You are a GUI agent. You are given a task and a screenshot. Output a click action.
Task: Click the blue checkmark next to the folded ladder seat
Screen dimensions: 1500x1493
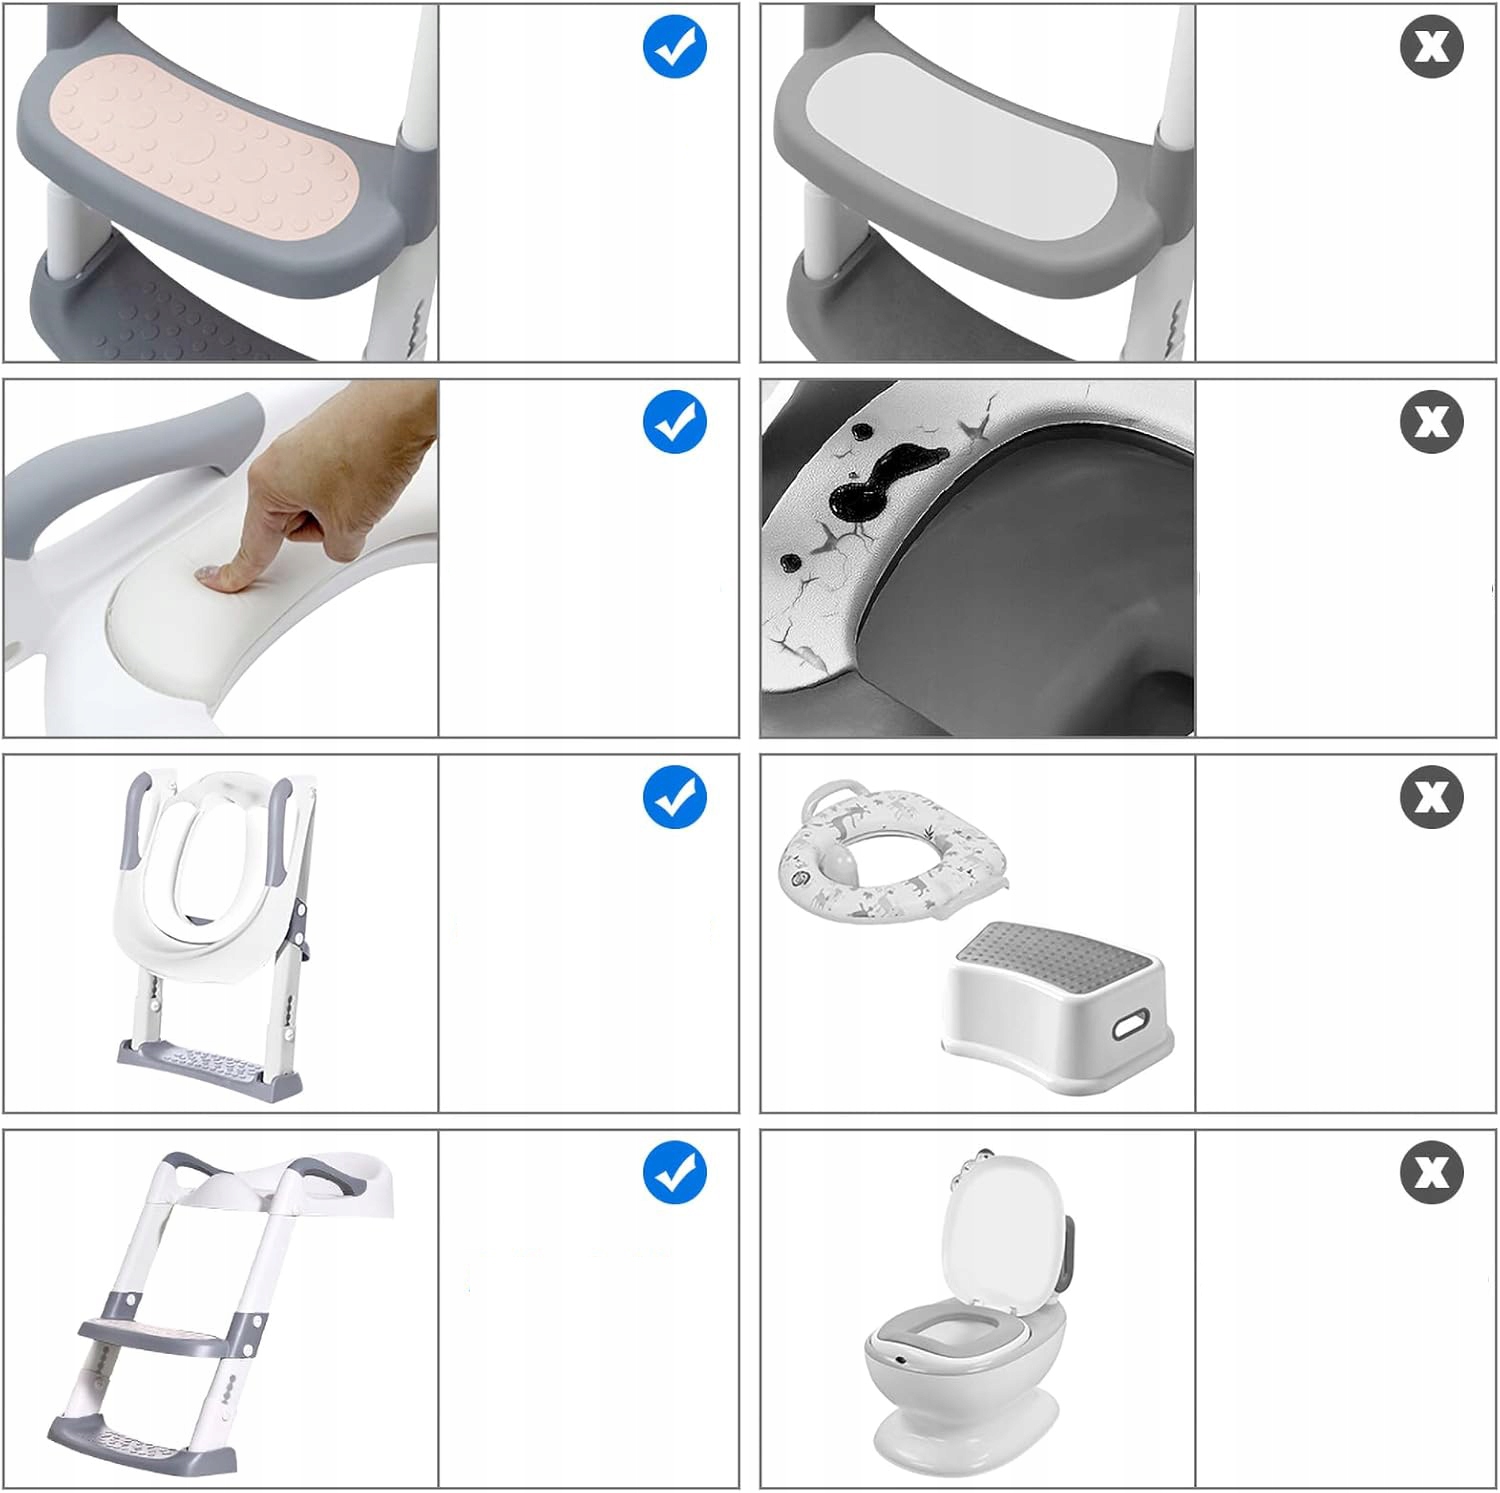[x=675, y=797]
